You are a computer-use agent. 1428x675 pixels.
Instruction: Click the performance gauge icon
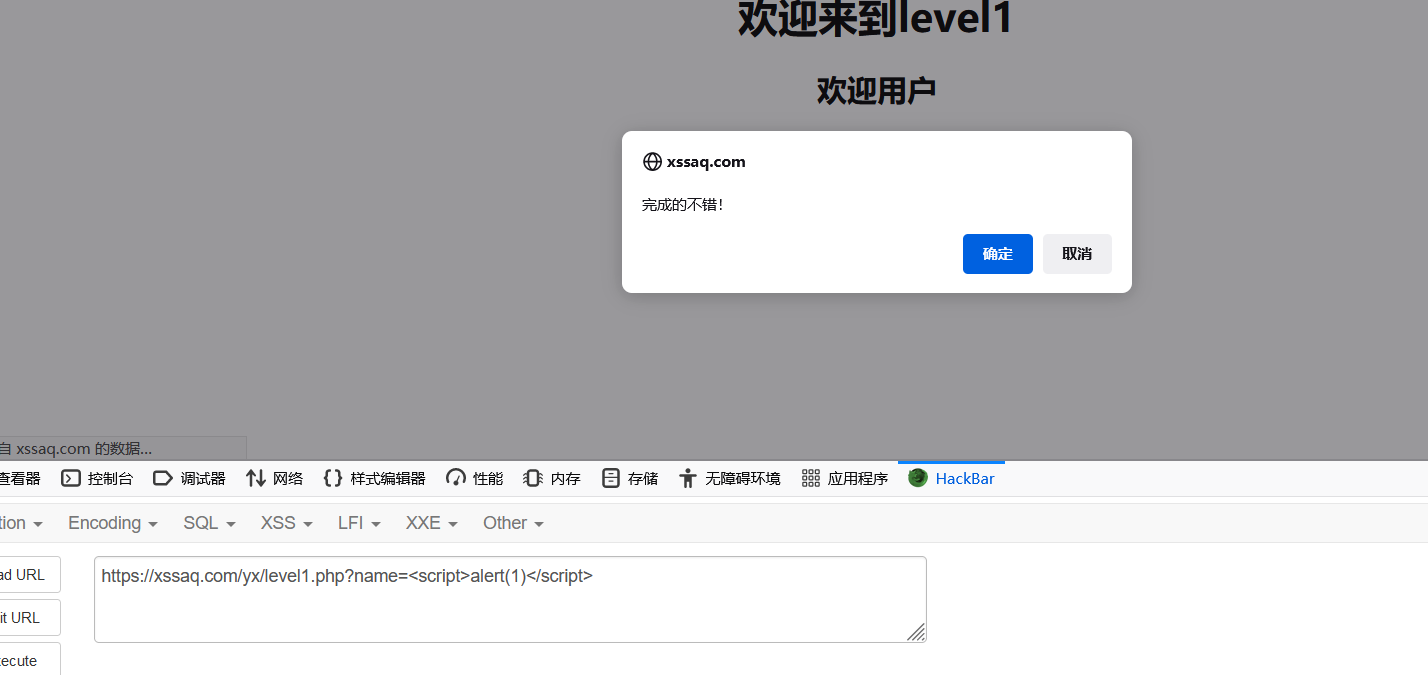pos(456,478)
